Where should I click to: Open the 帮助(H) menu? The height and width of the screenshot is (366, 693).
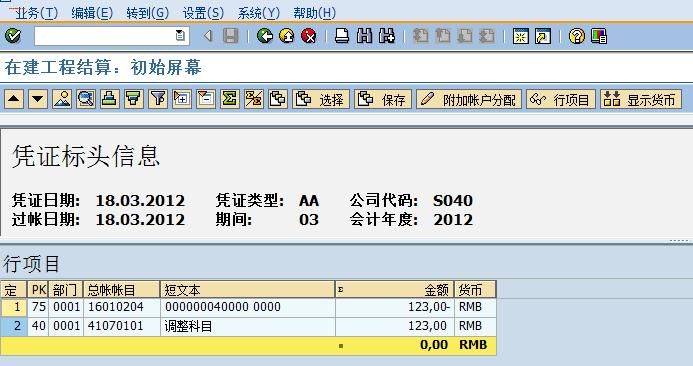[x=315, y=13]
